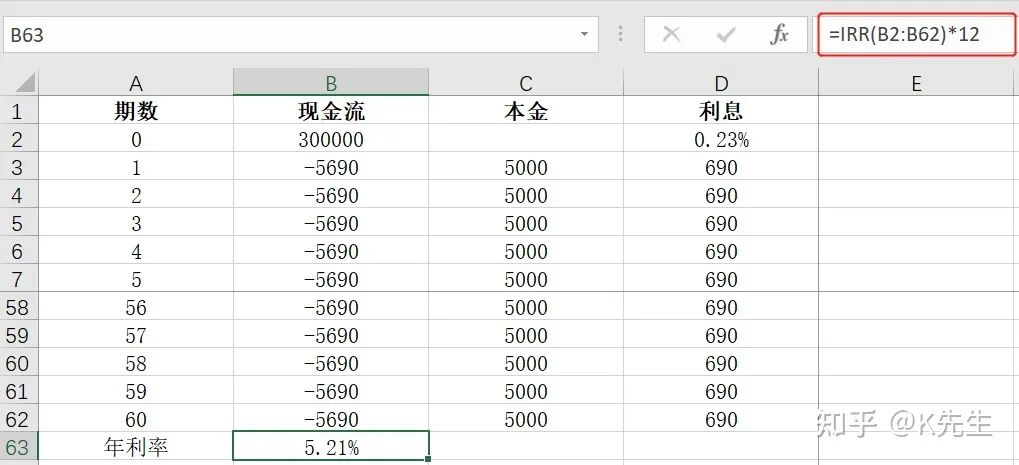Select the -5690 cash flow for period 58
Viewport: 1019px width, 465px height.
331,362
